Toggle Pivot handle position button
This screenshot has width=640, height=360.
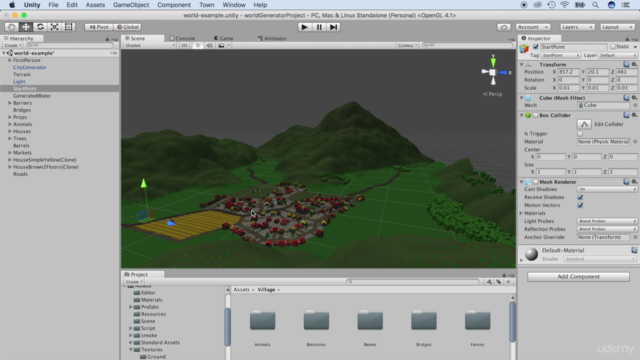99,27
